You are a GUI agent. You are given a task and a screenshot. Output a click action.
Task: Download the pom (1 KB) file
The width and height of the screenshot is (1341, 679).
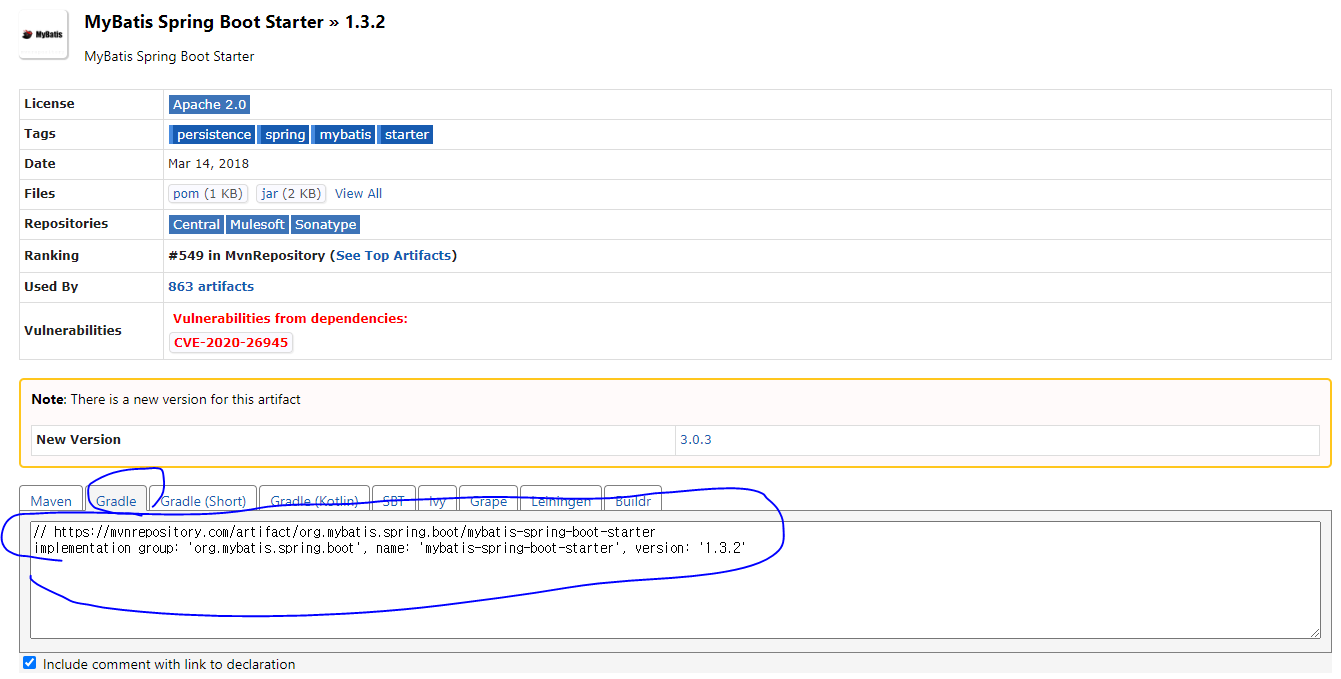click(x=207, y=194)
